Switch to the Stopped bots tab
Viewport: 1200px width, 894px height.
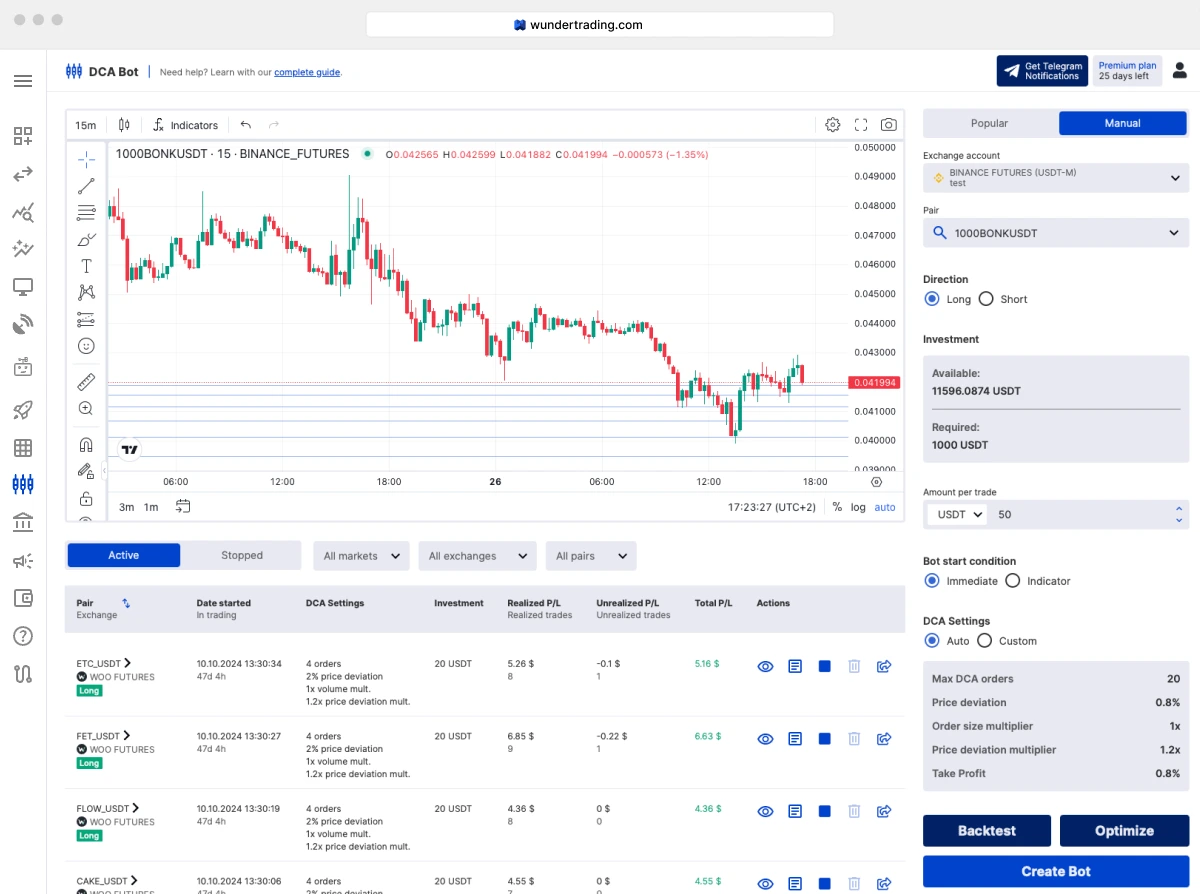point(242,555)
